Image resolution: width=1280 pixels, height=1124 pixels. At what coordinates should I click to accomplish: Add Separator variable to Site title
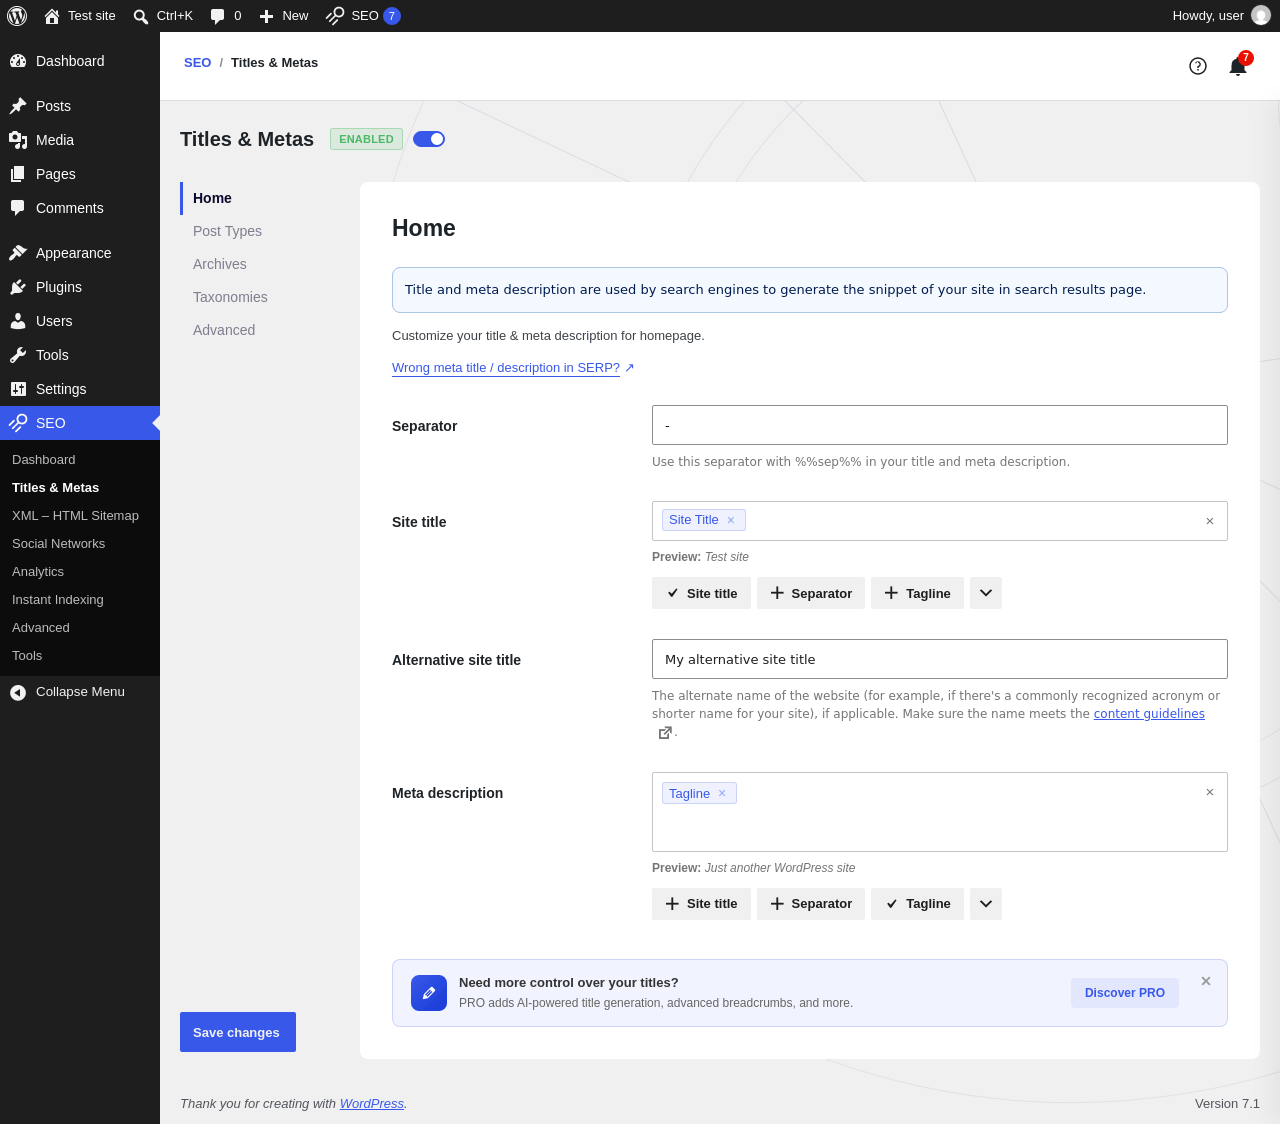coord(811,593)
